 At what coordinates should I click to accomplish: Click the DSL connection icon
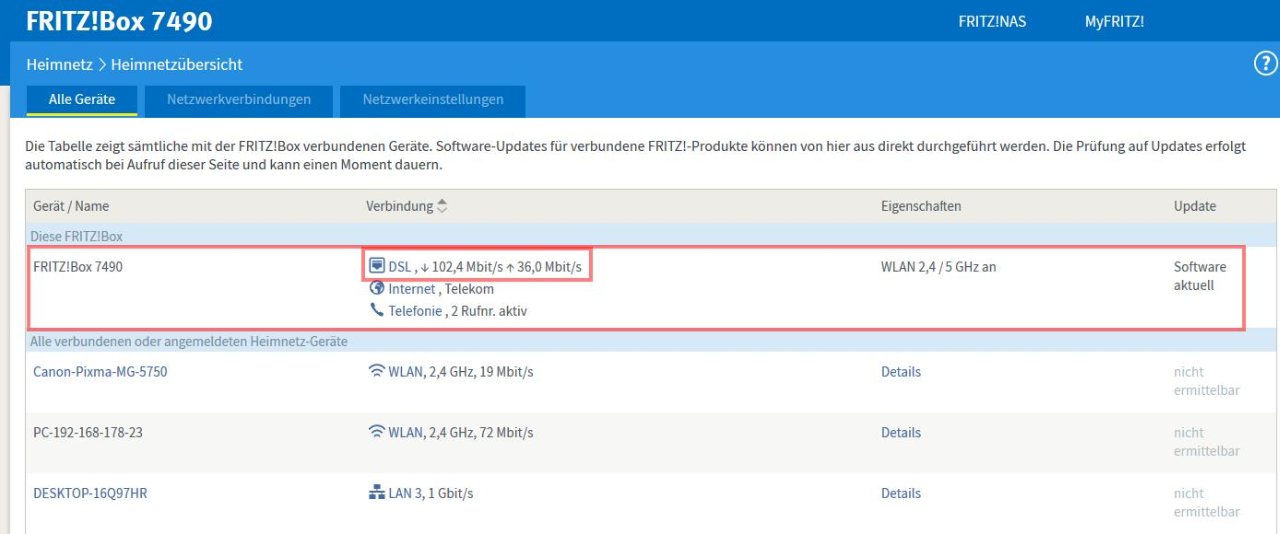(x=377, y=267)
